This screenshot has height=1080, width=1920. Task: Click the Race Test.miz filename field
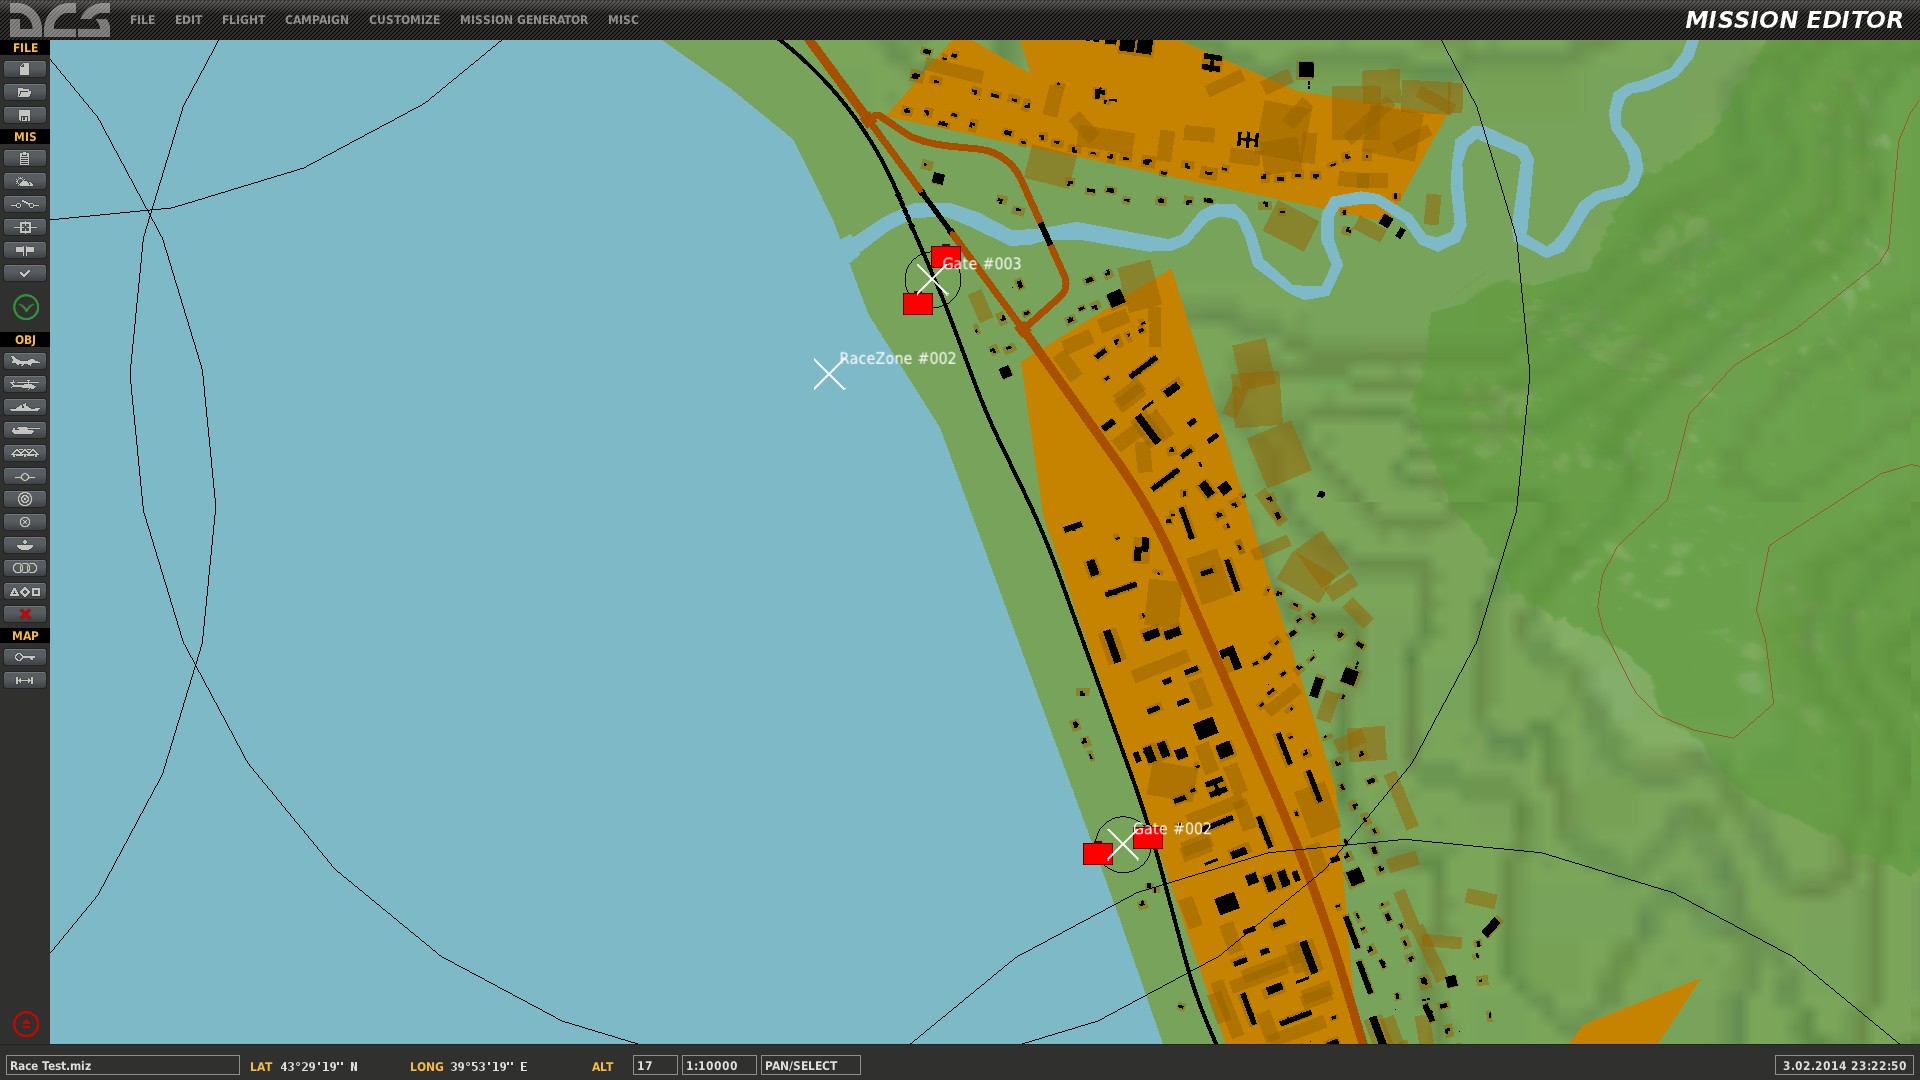[123, 1066]
